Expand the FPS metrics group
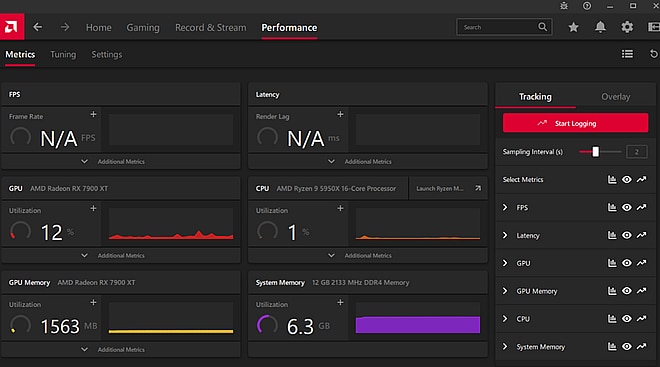660x367 pixels. click(505, 207)
